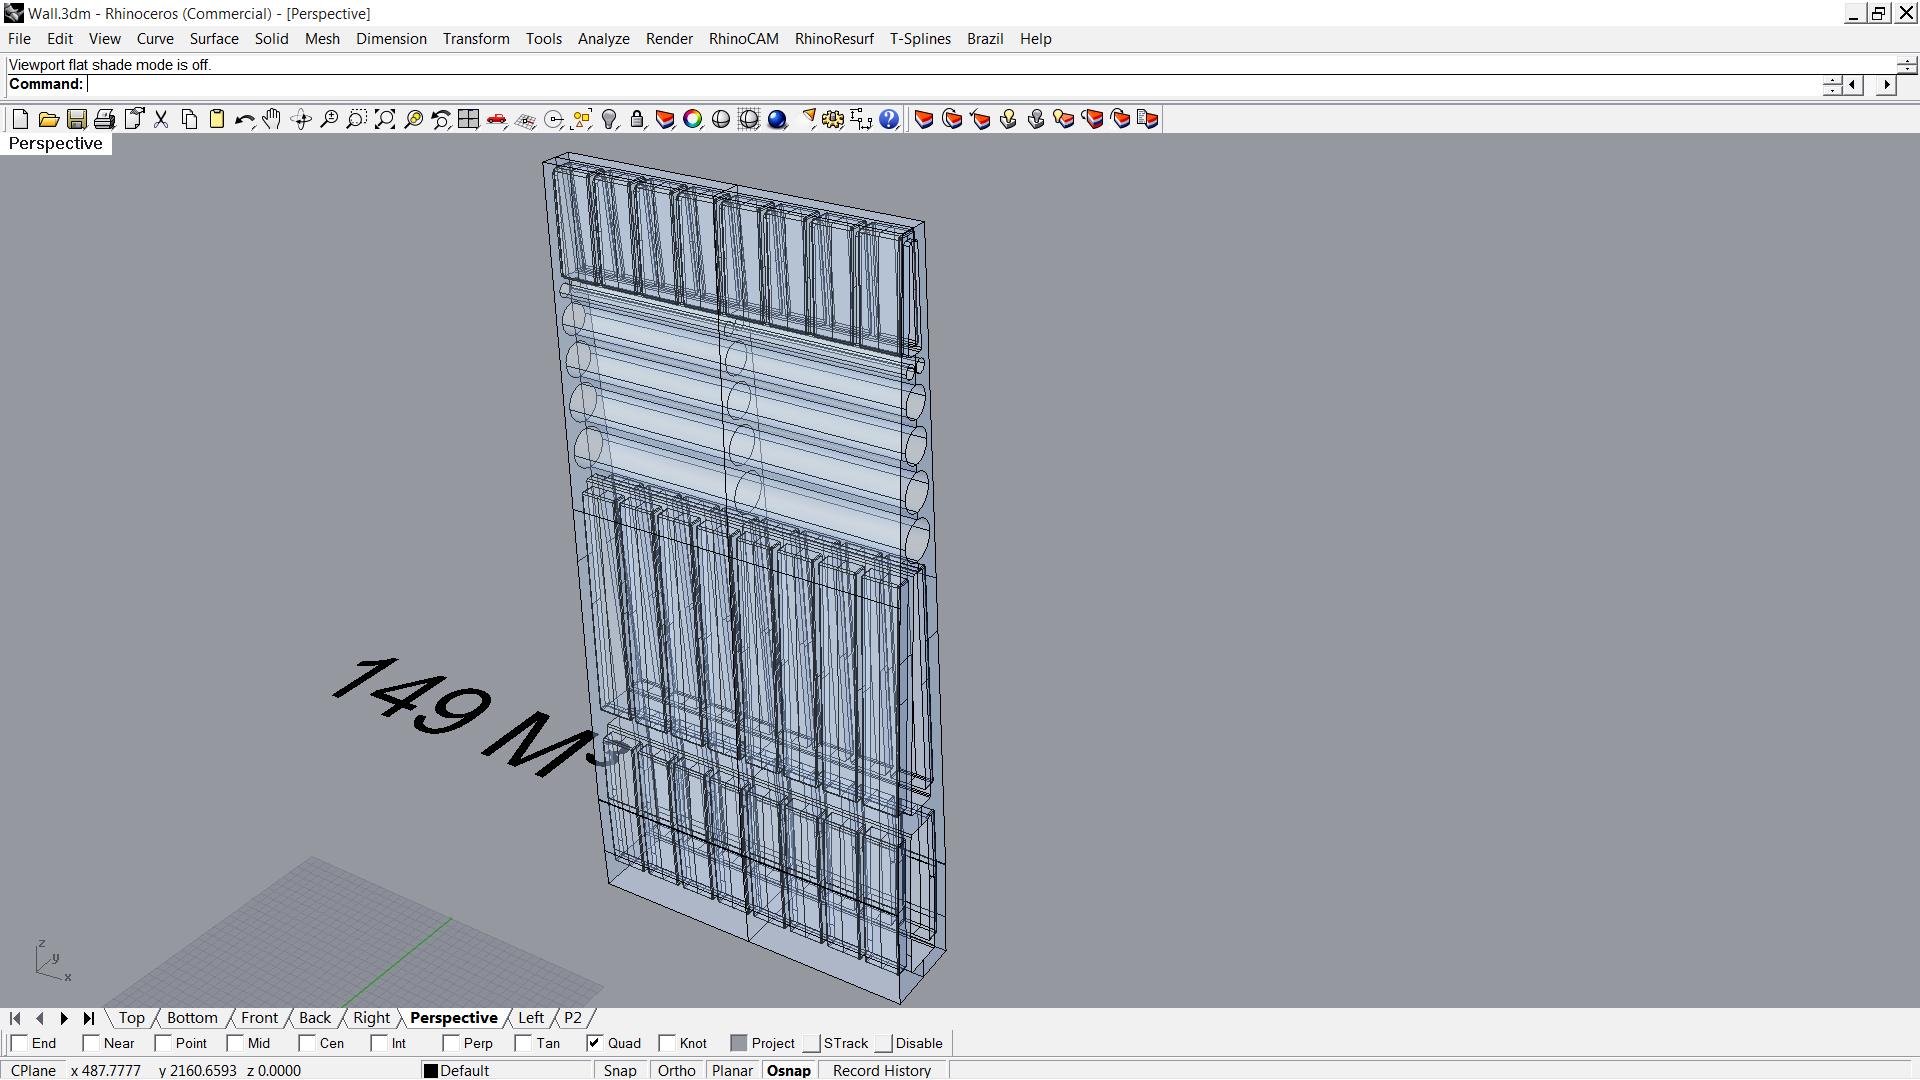Click the Zoom Extents icon
Viewport: 1920px width, 1080px height.
click(385, 120)
